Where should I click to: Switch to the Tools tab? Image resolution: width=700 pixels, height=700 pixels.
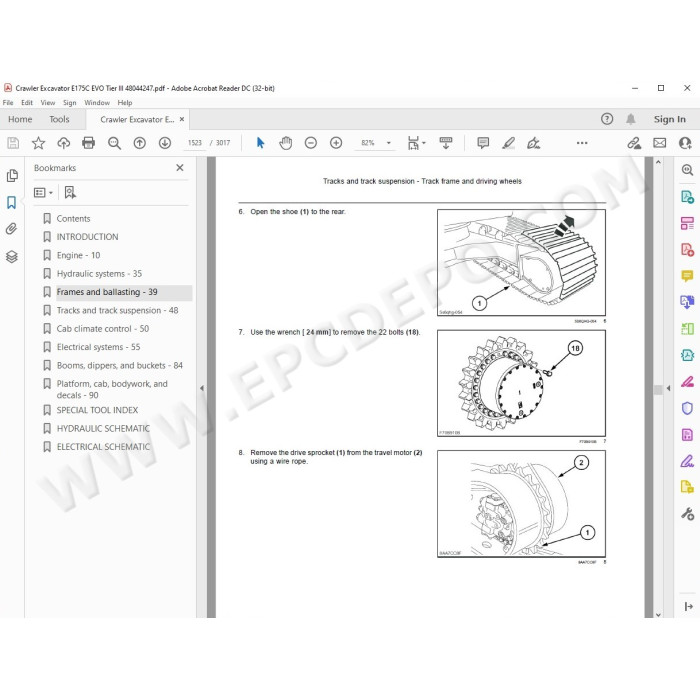59,119
